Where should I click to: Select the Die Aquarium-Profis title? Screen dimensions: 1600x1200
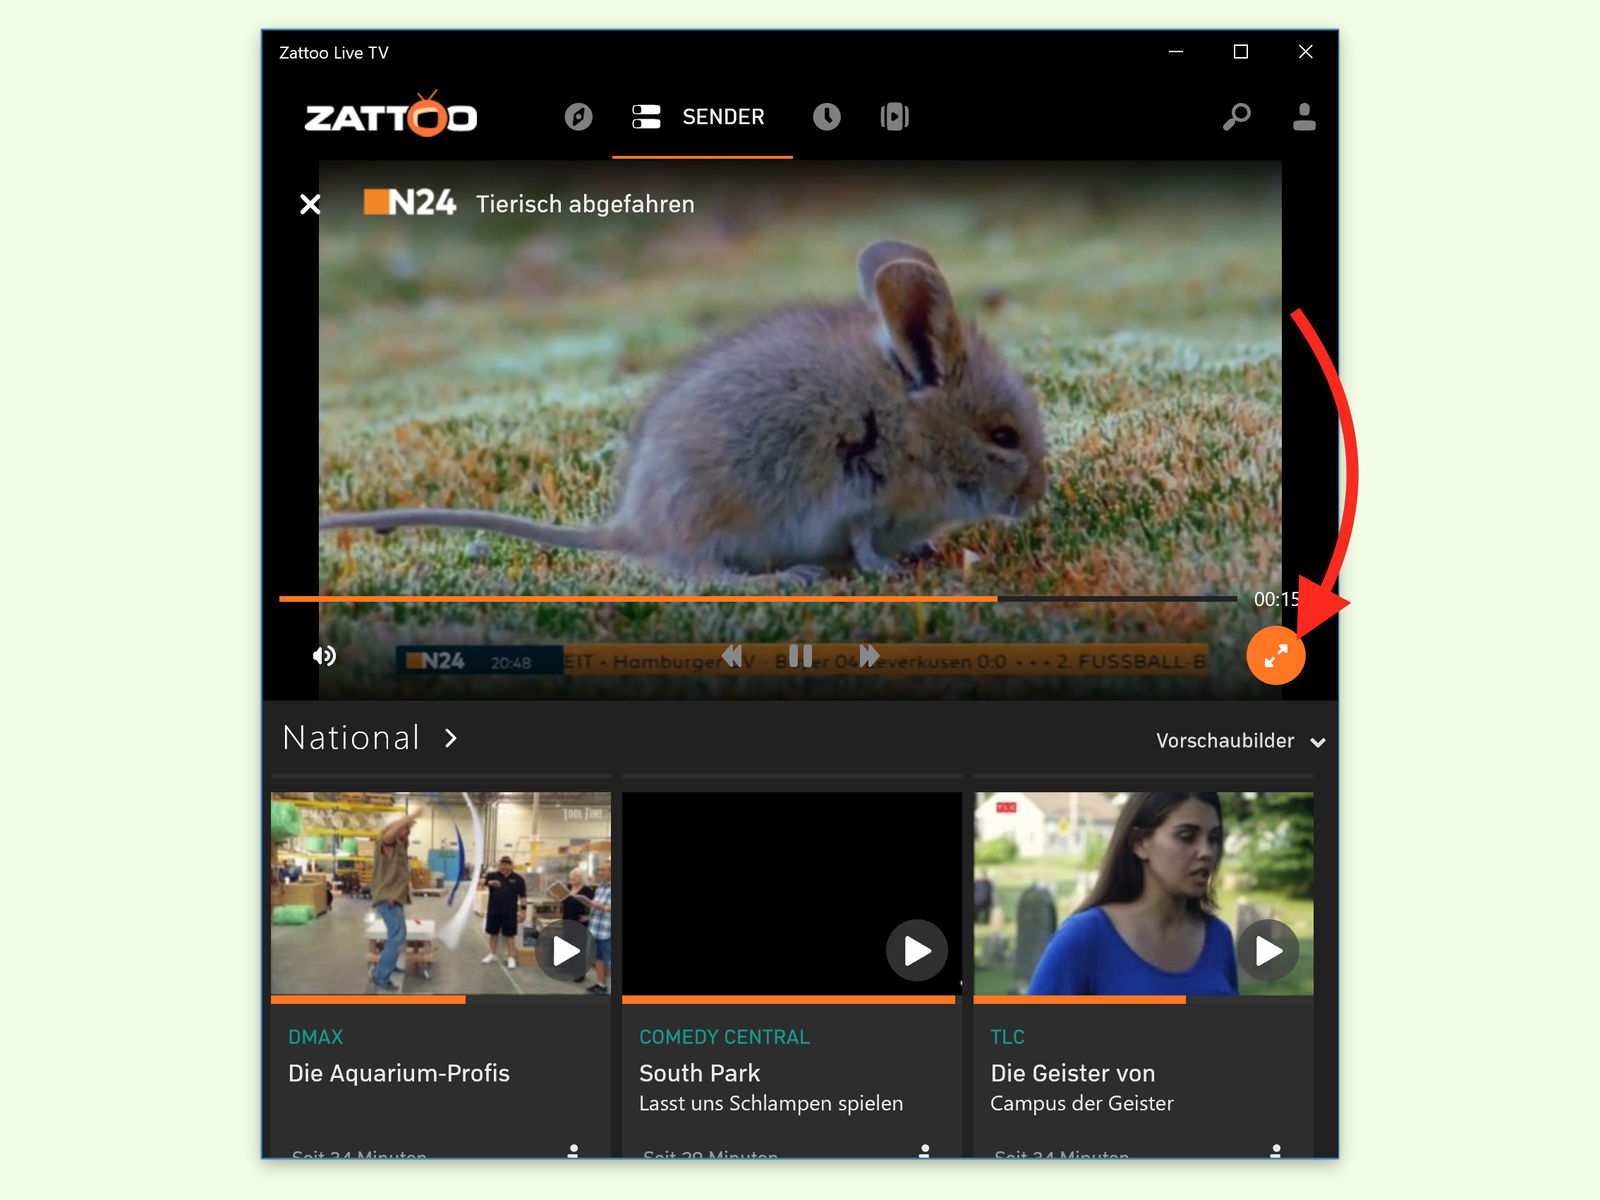(x=399, y=1074)
